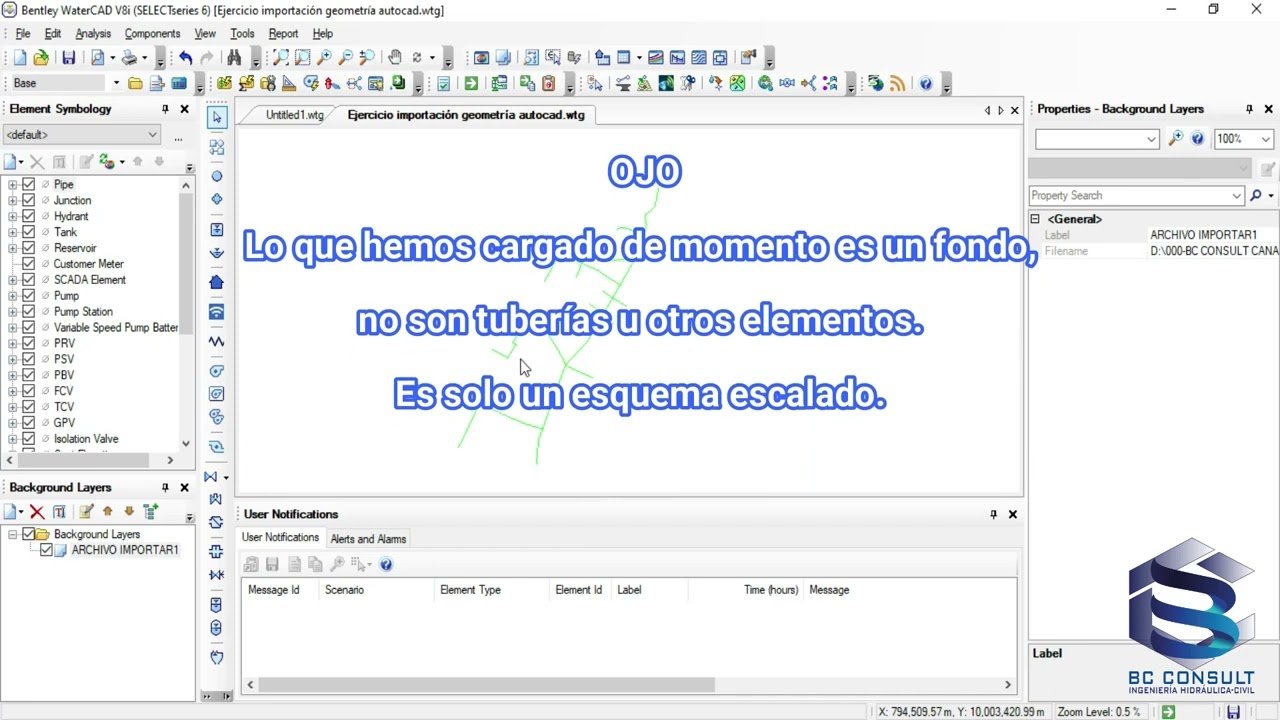Save the project with the floppy disk icon
The image size is (1280, 720).
point(69,58)
